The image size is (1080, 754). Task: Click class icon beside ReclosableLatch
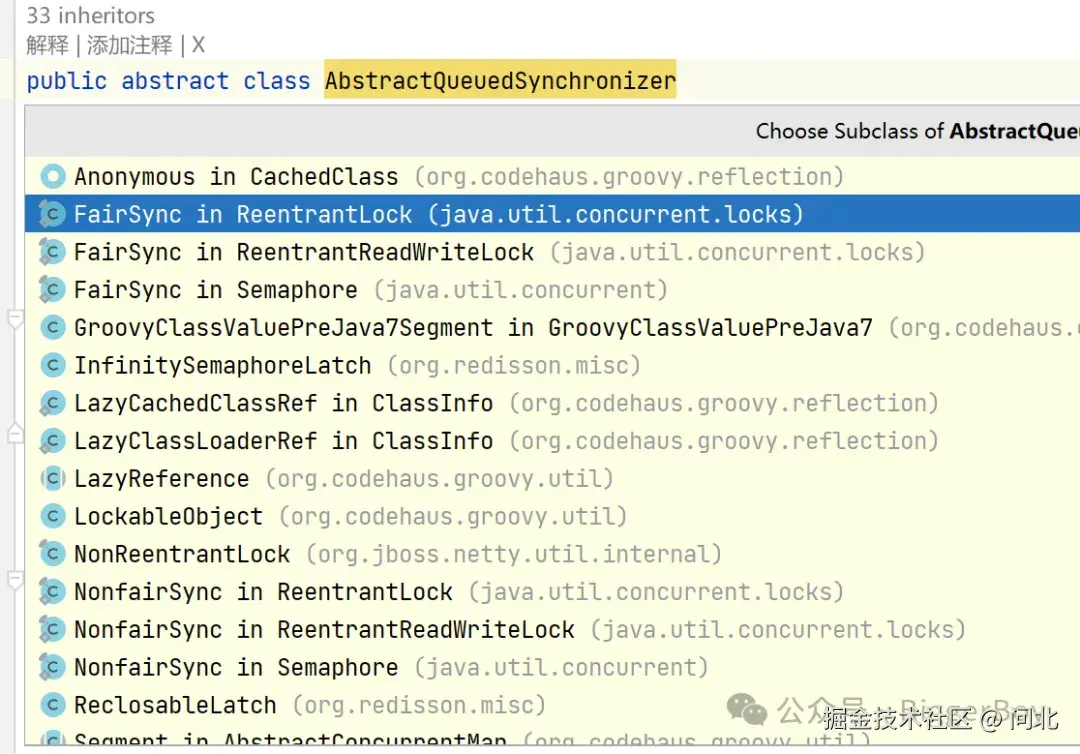coord(52,704)
